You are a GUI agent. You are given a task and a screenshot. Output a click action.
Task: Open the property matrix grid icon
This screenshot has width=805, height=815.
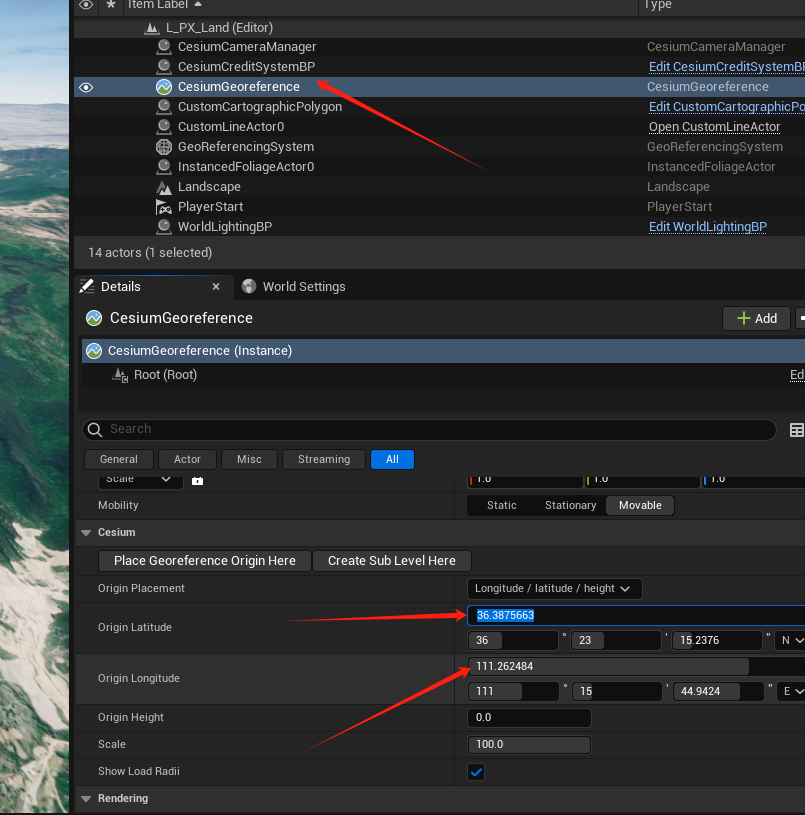pos(796,430)
